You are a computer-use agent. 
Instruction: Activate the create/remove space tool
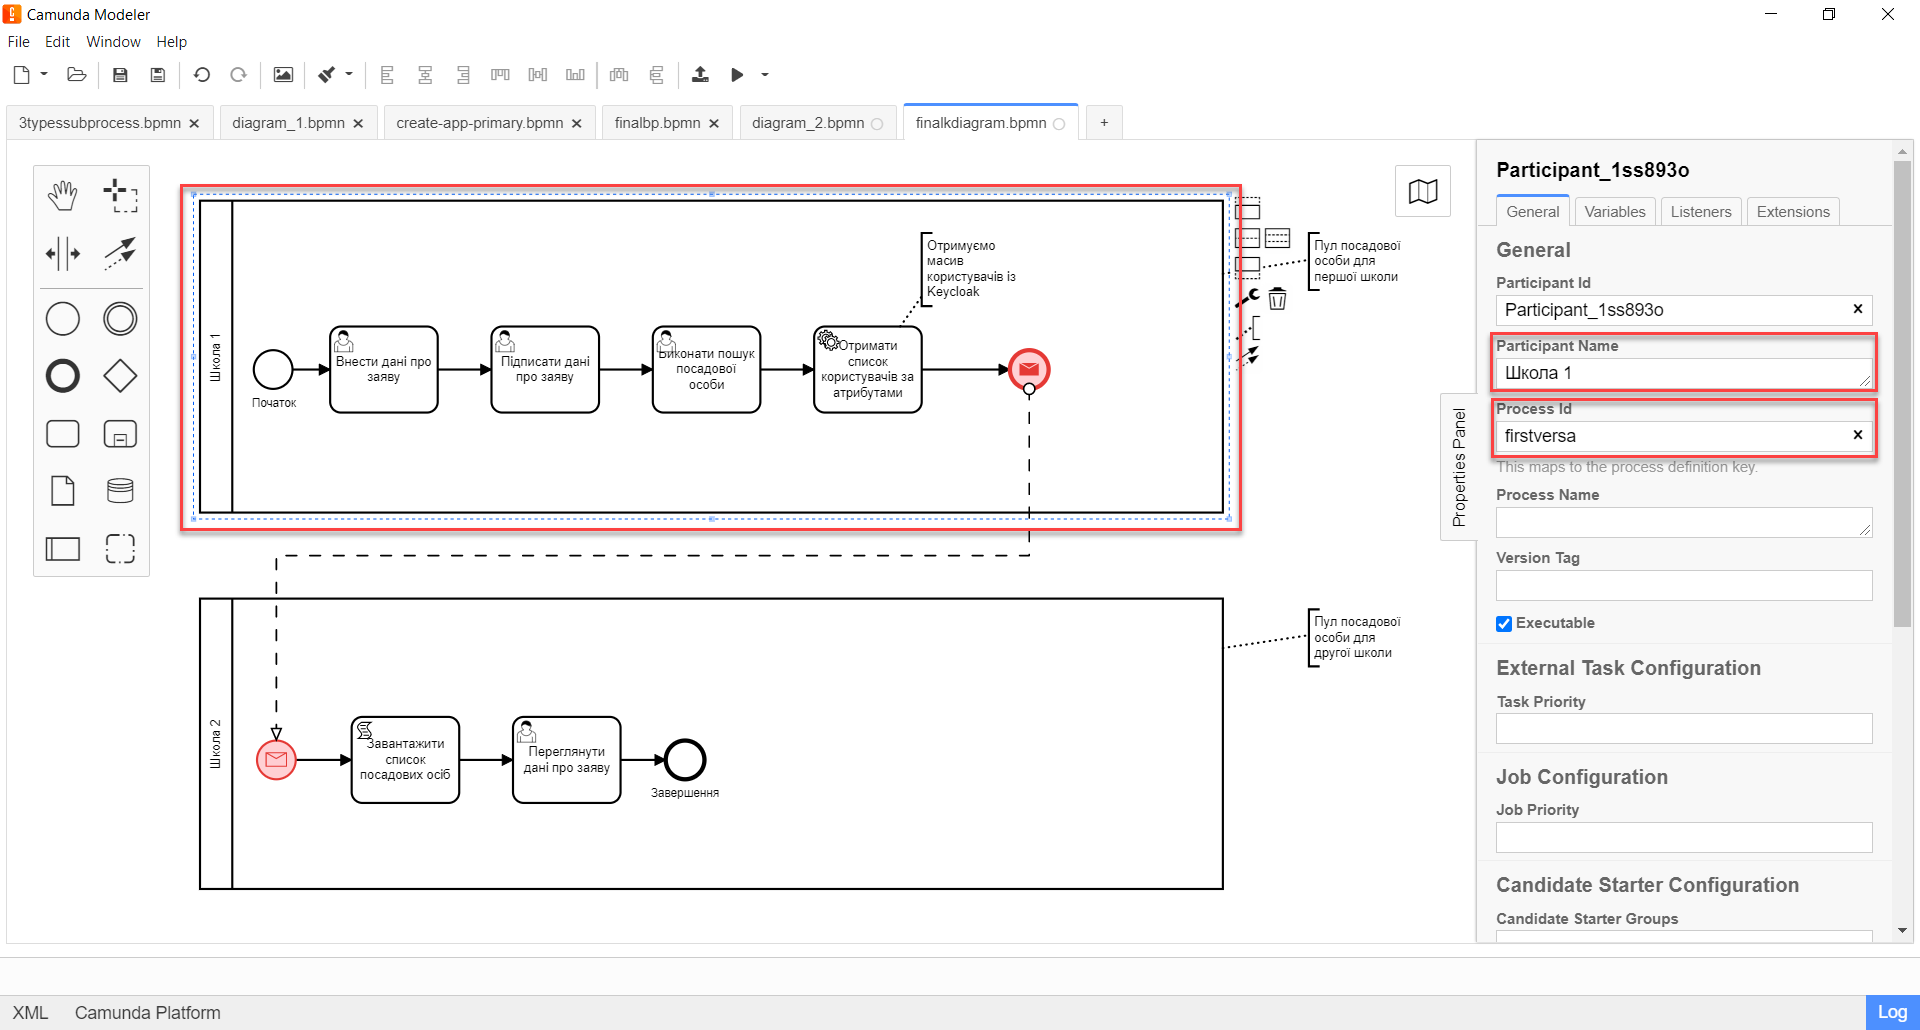pyautogui.click(x=63, y=253)
